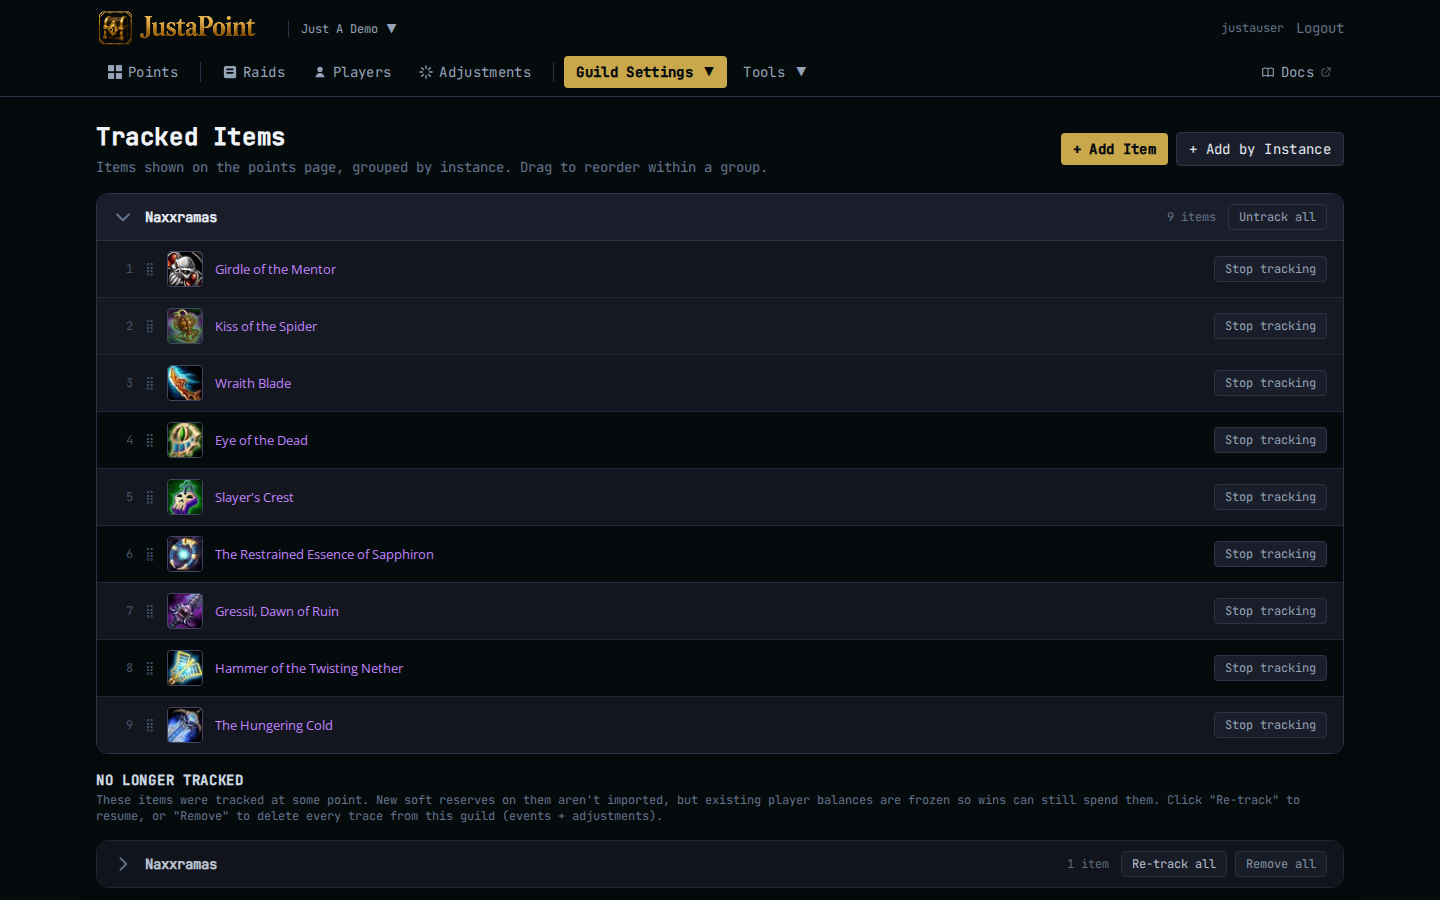
Task: Click the Kiss of the Spider item icon
Action: click(x=185, y=326)
